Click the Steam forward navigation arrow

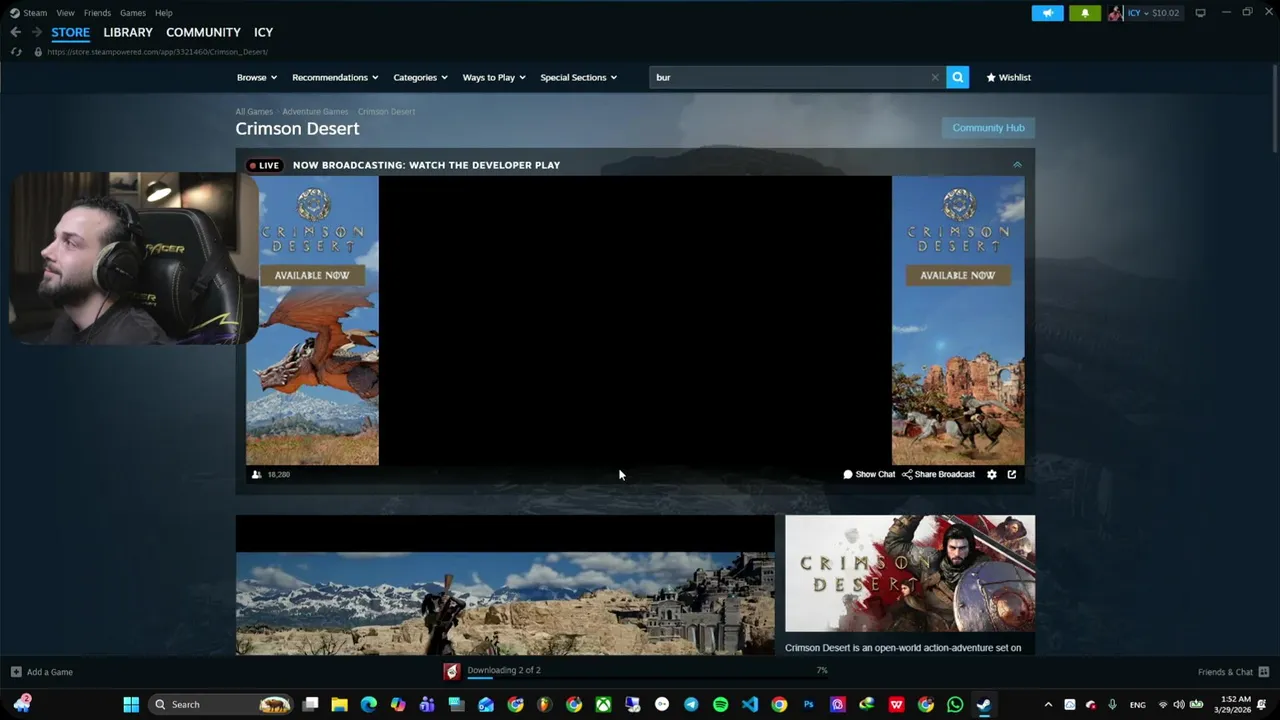tap(37, 32)
